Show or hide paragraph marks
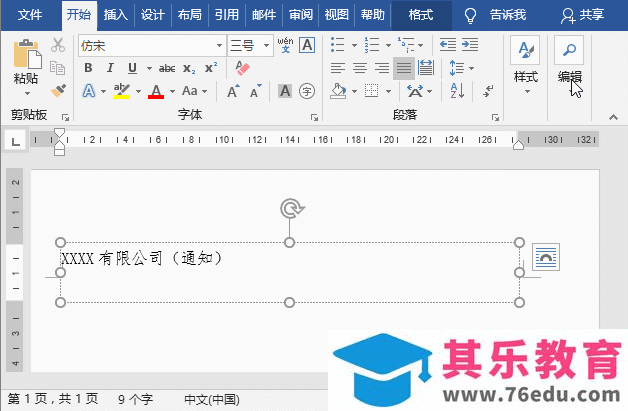The height and width of the screenshot is (411, 628). pos(488,91)
